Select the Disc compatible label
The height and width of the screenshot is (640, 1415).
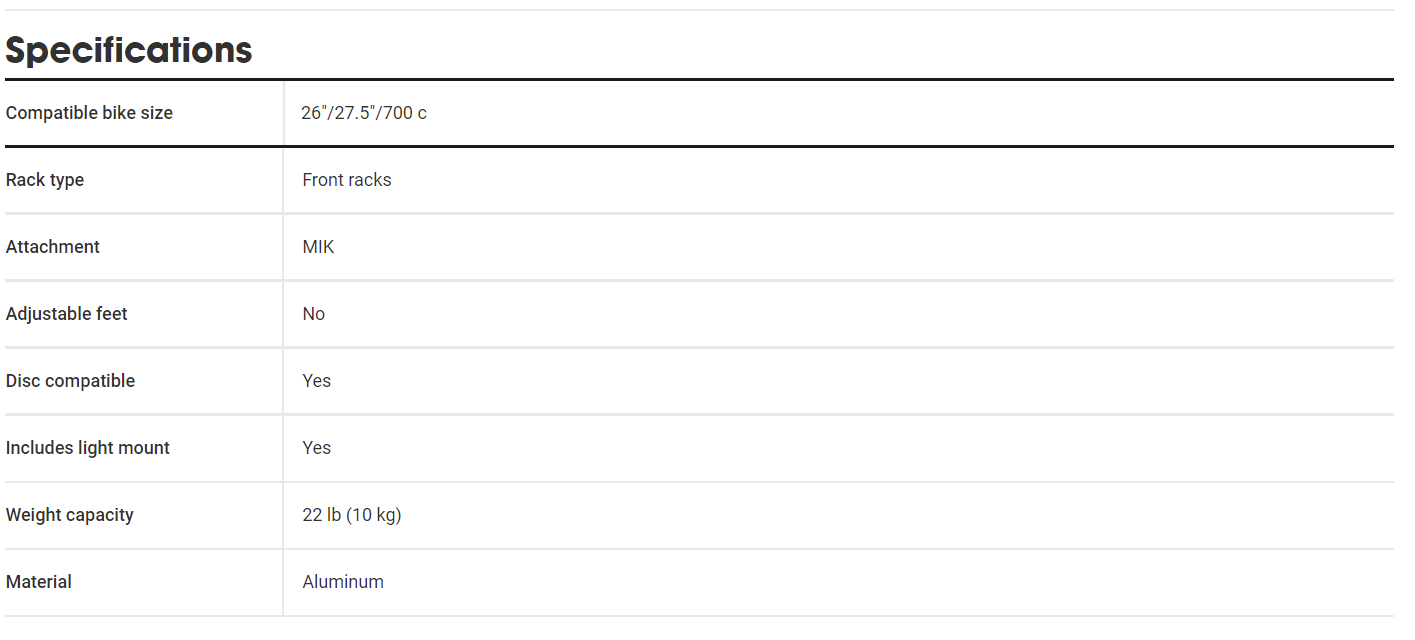tap(70, 381)
